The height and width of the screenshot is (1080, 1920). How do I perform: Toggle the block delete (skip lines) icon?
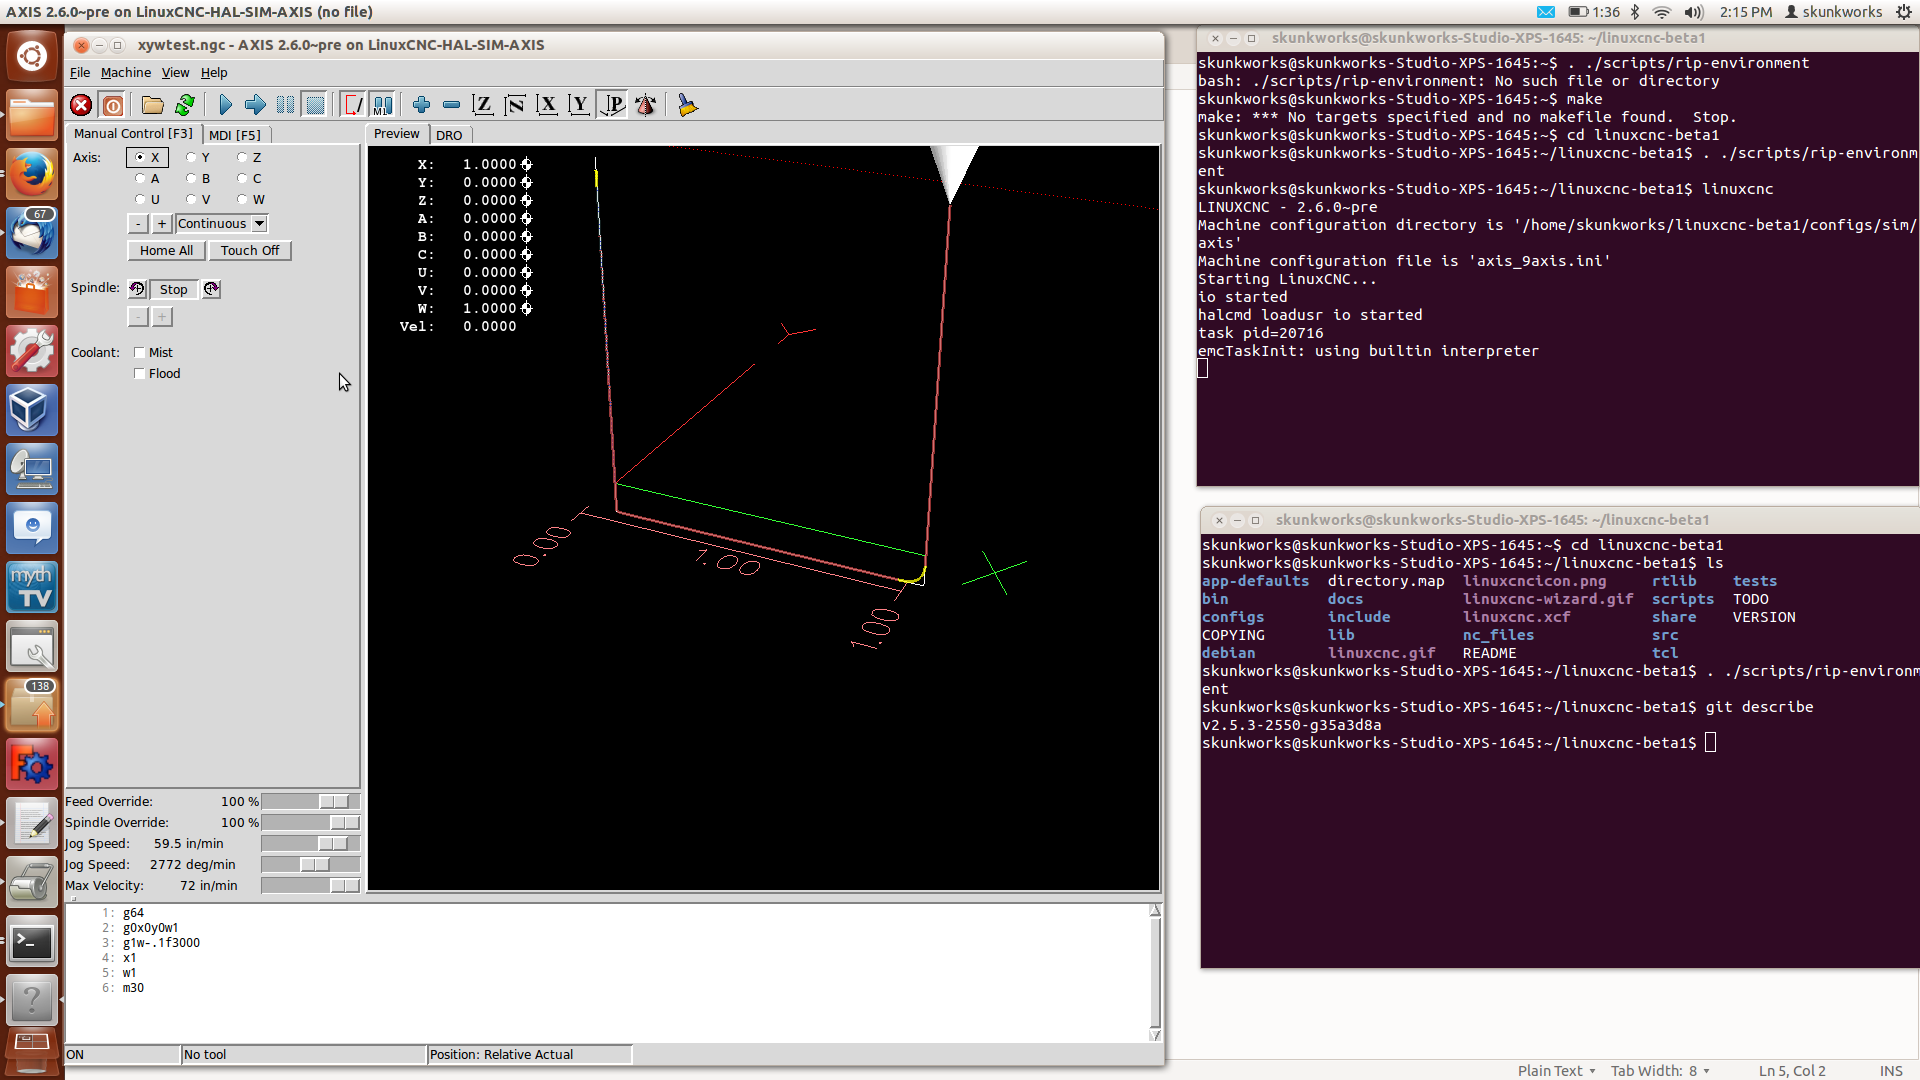[x=353, y=105]
